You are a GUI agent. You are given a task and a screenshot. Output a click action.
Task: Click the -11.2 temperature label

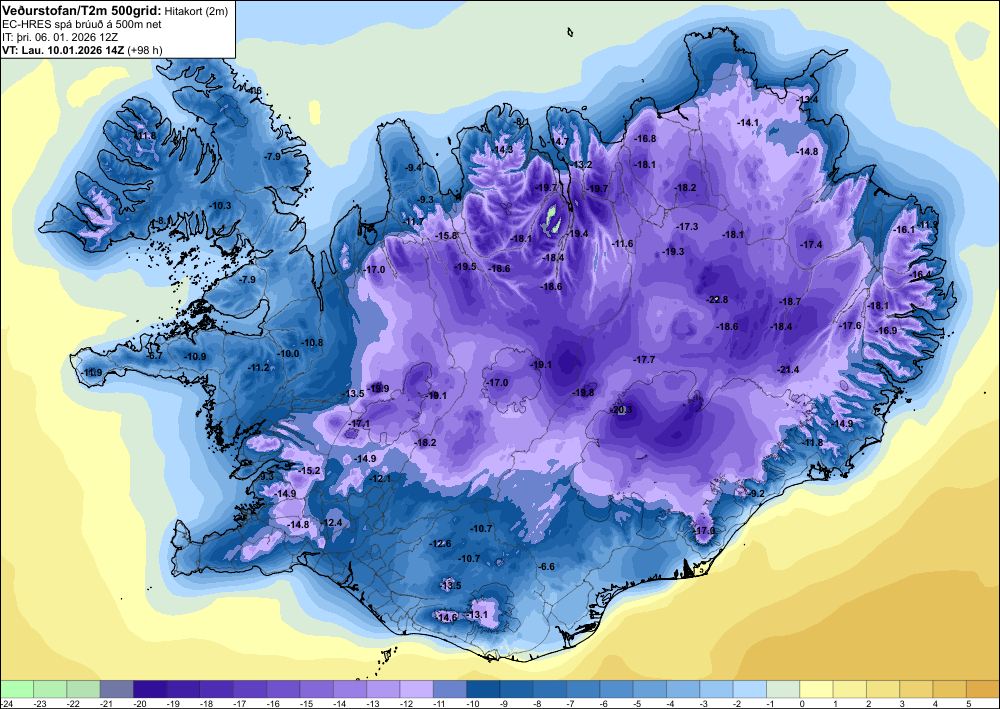(258, 367)
